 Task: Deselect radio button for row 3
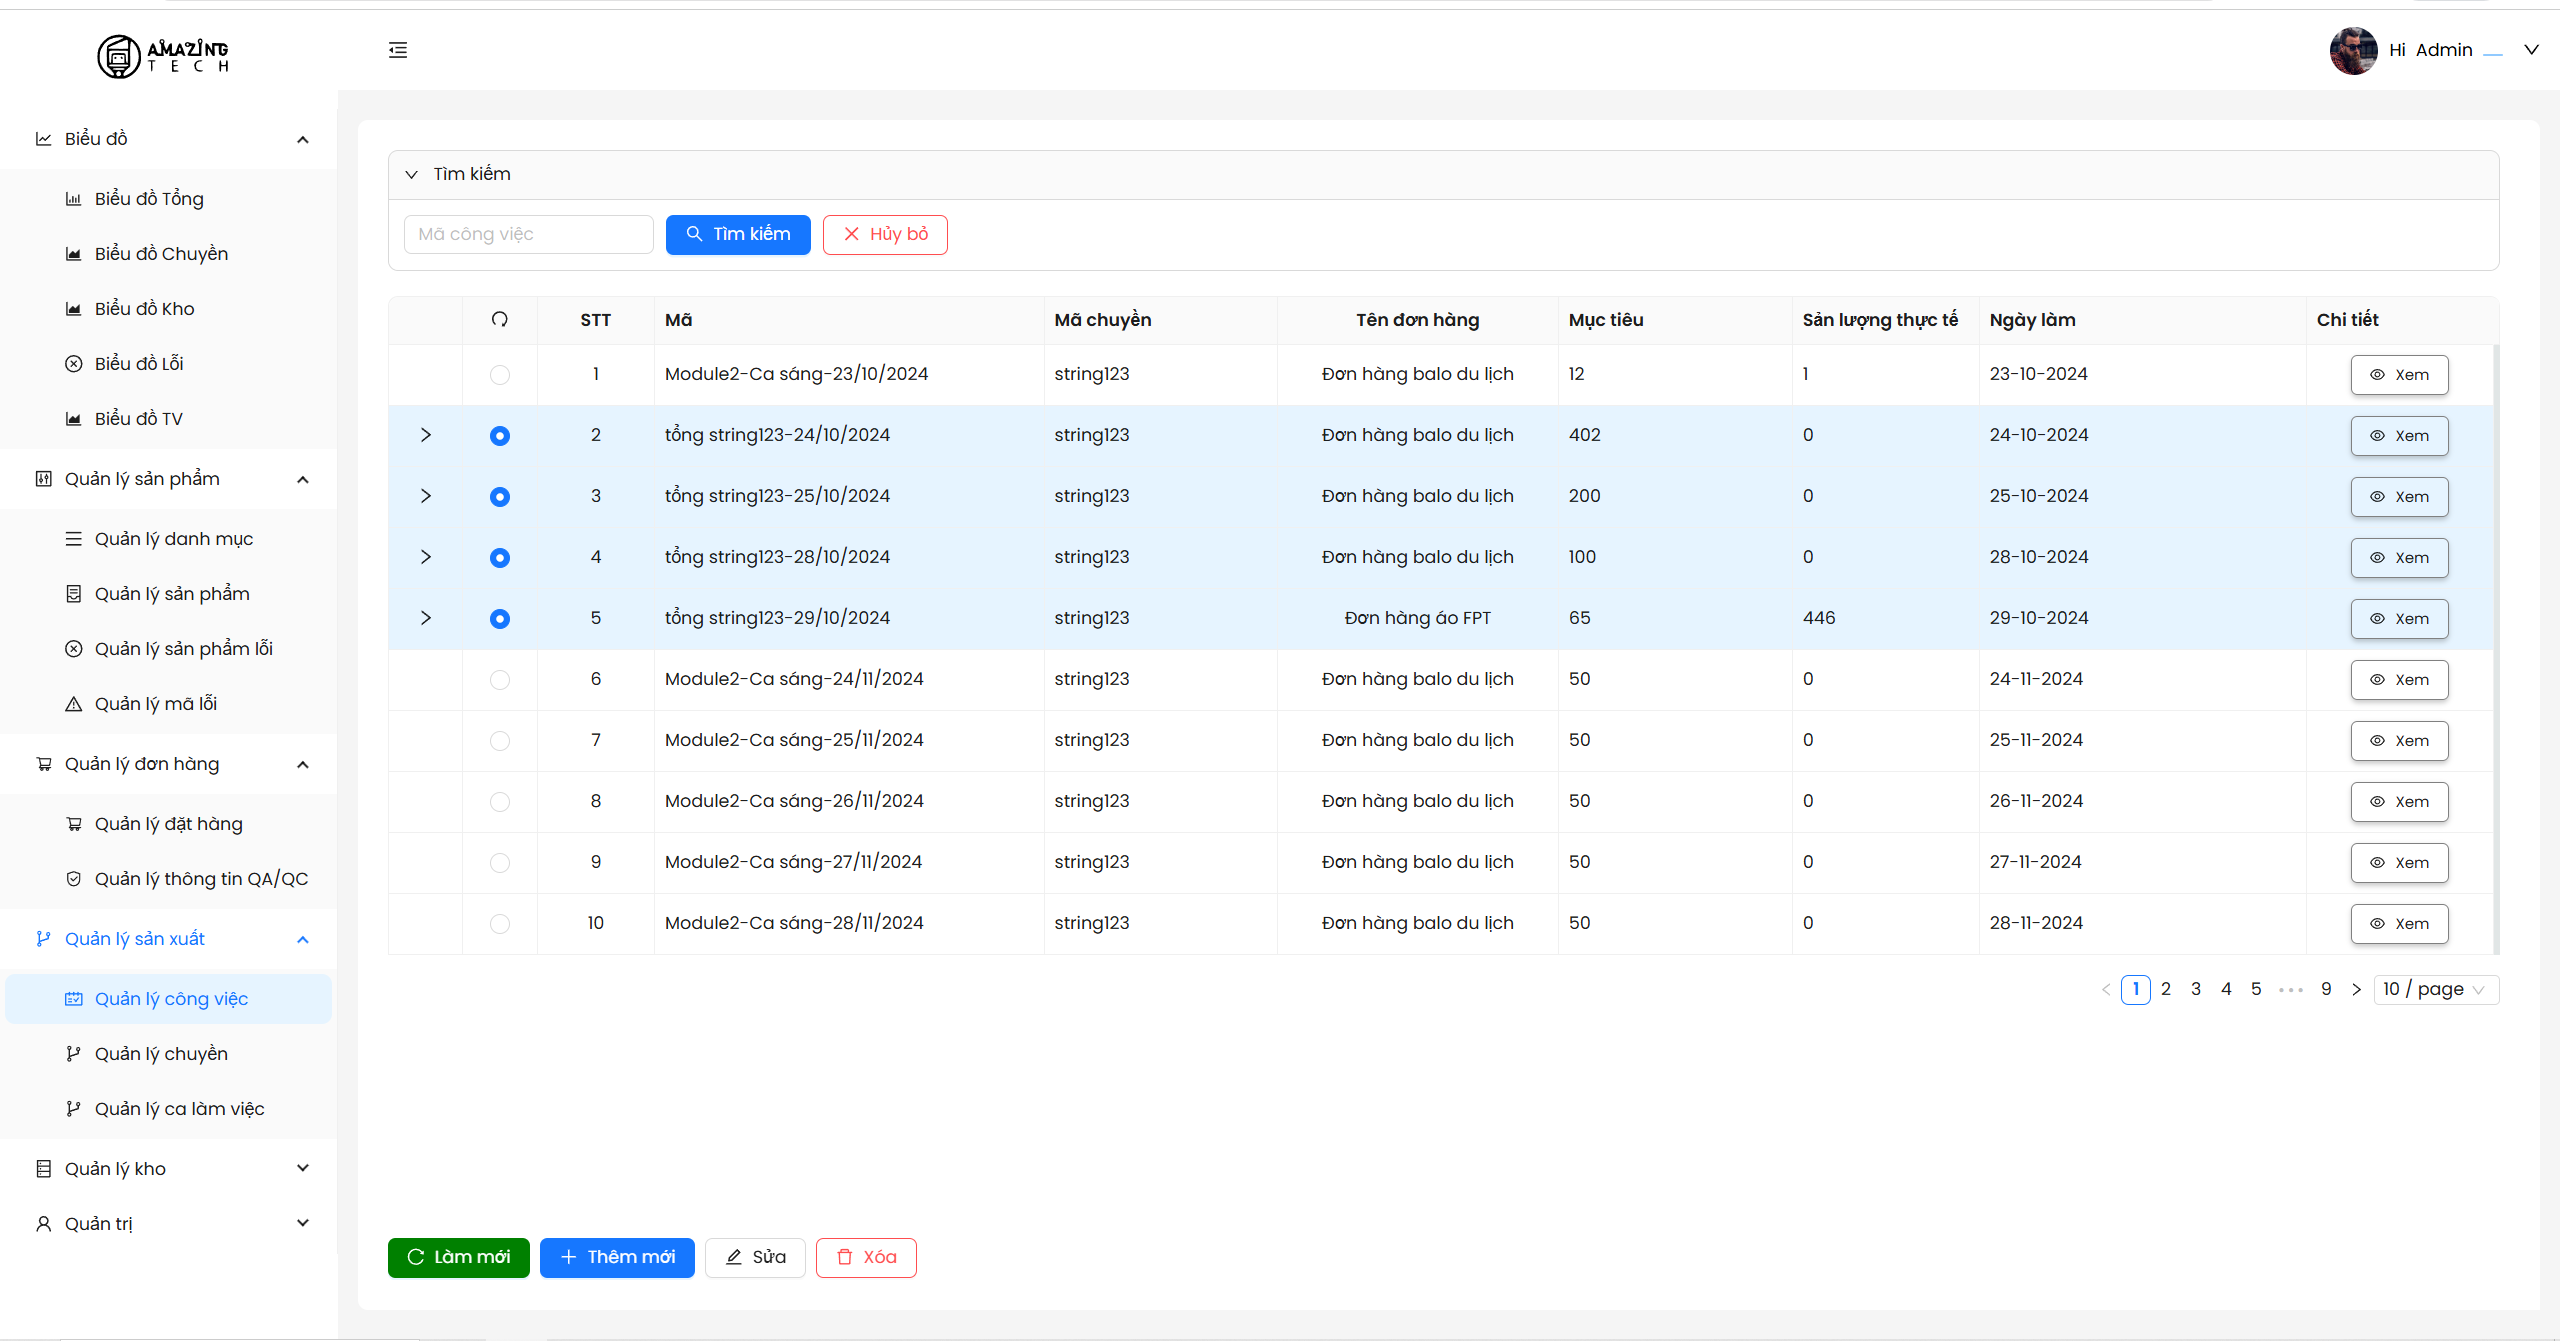[x=500, y=497]
